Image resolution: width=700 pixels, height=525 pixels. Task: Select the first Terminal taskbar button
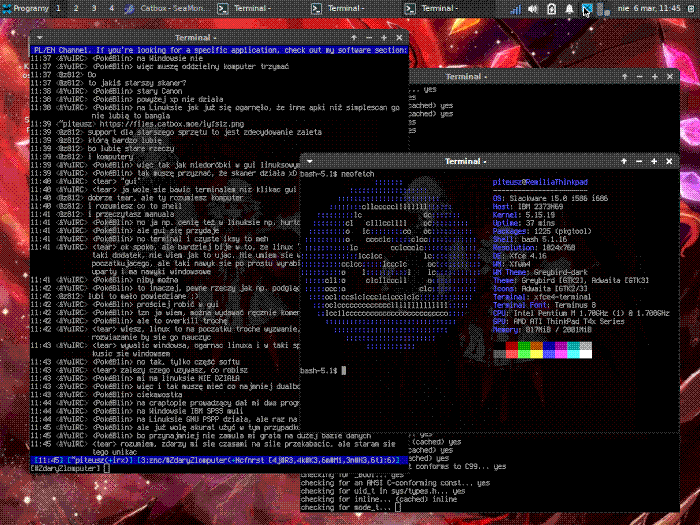[260, 8]
